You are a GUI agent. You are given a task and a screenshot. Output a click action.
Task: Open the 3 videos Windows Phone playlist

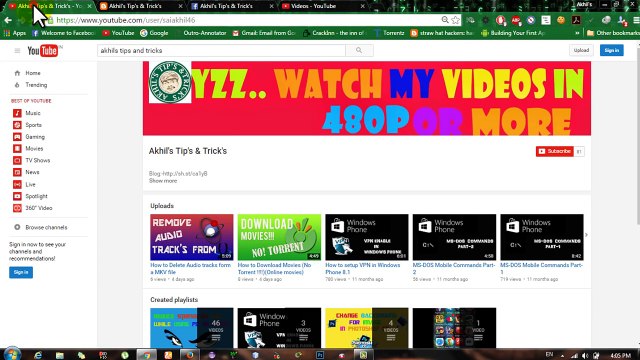pos(279,328)
